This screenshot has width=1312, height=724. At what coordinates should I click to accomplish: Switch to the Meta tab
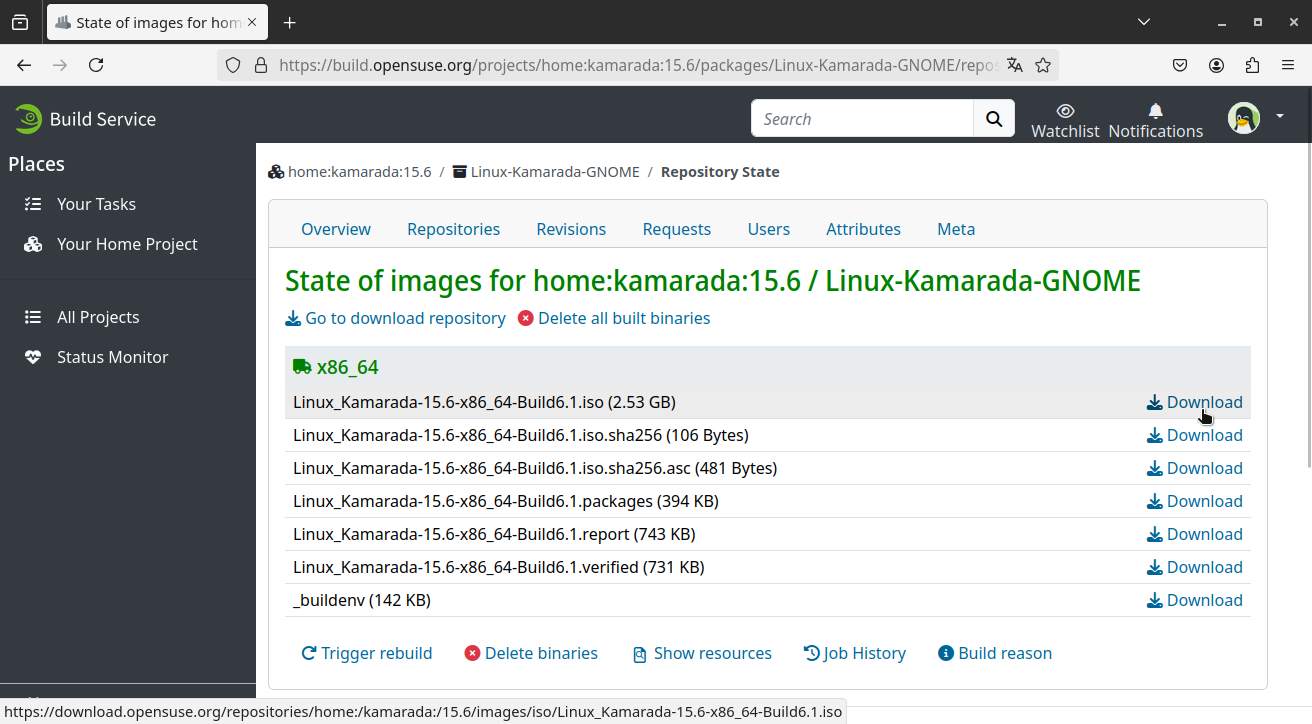[x=956, y=229]
